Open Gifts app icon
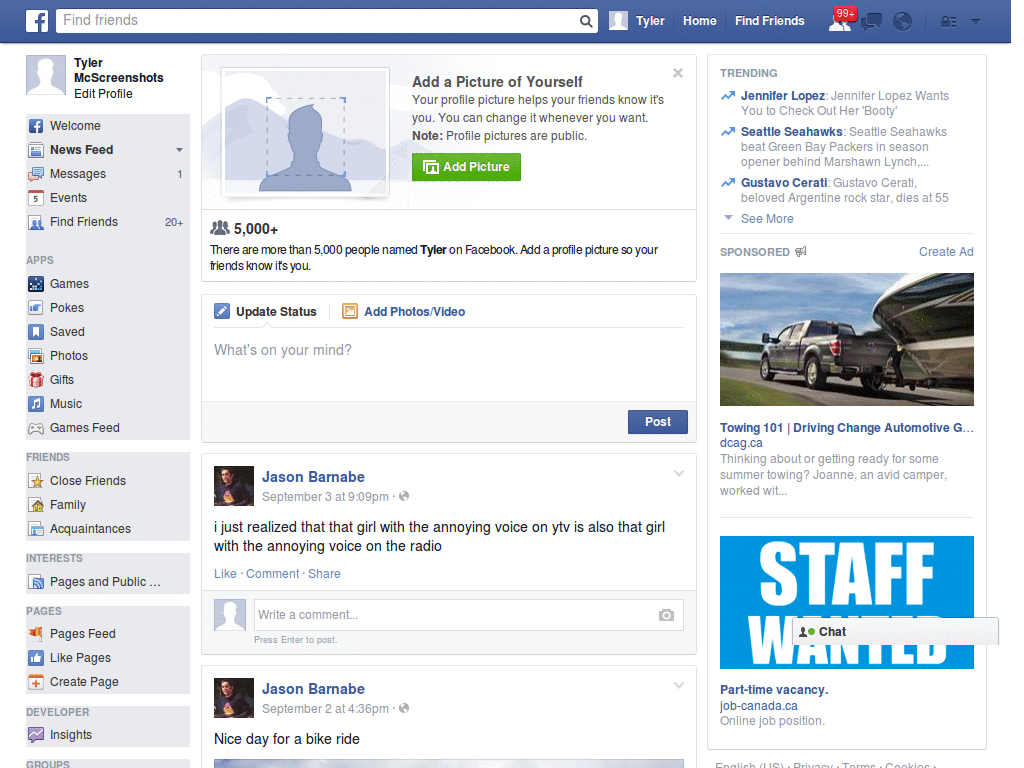Image resolution: width=1024 pixels, height=768 pixels. point(36,380)
